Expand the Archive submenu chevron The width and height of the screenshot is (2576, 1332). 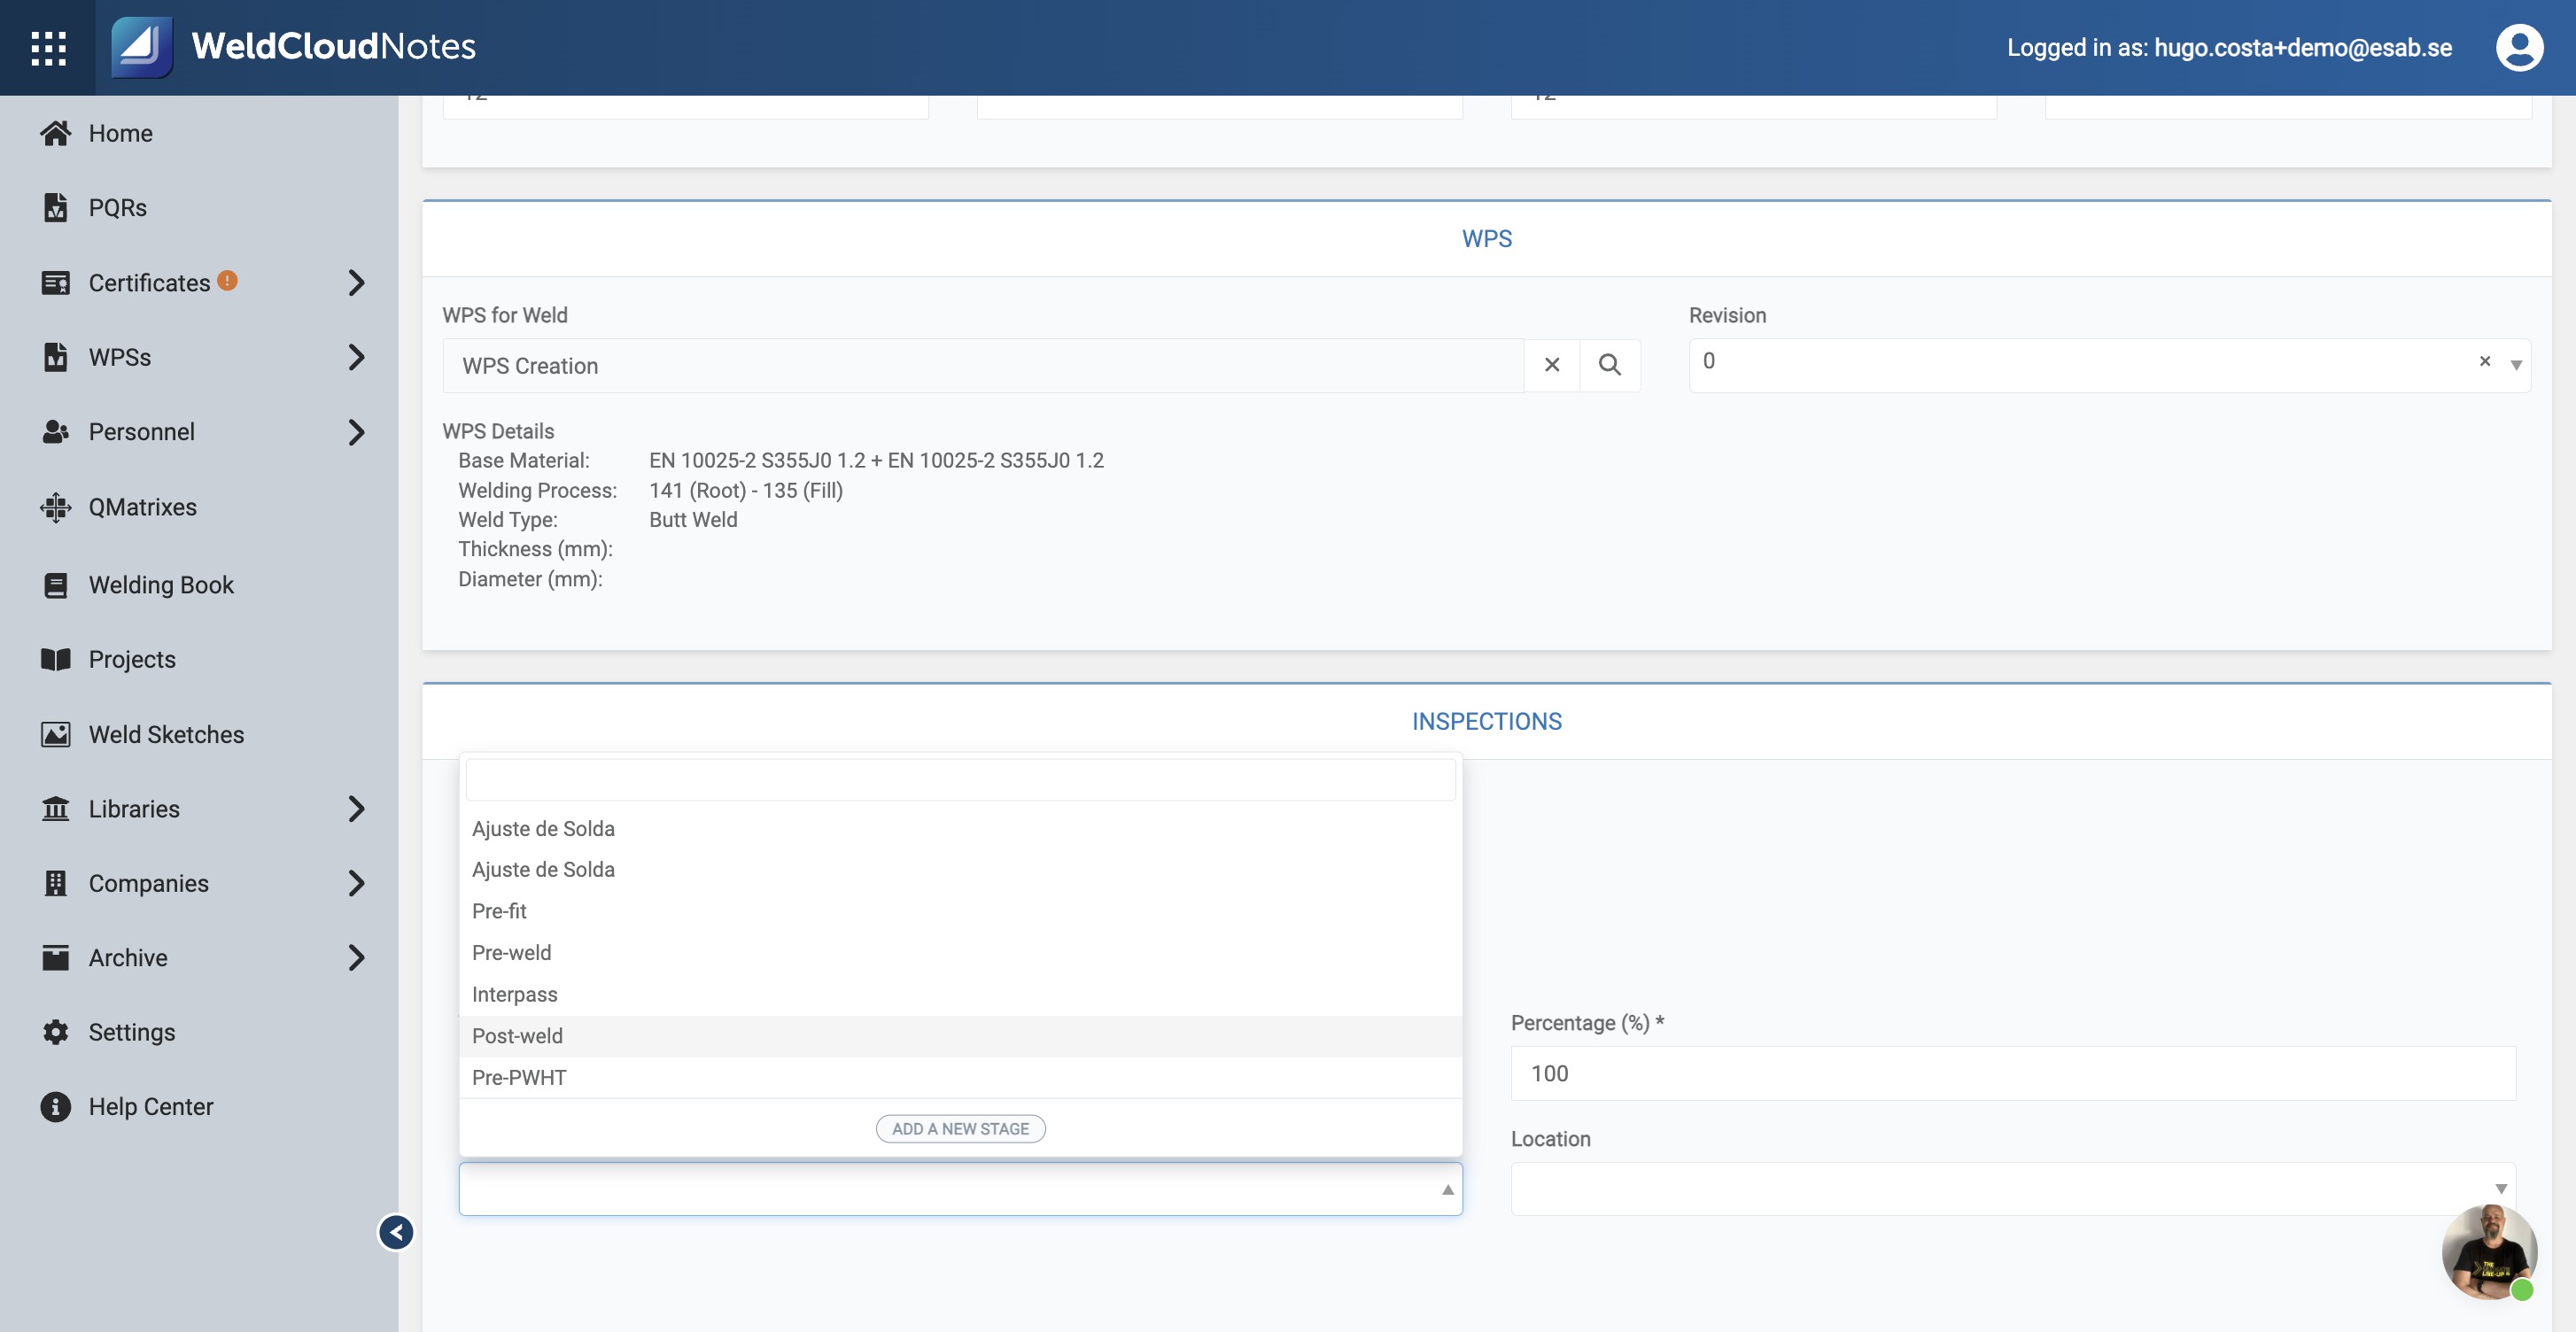pyautogui.click(x=356, y=957)
